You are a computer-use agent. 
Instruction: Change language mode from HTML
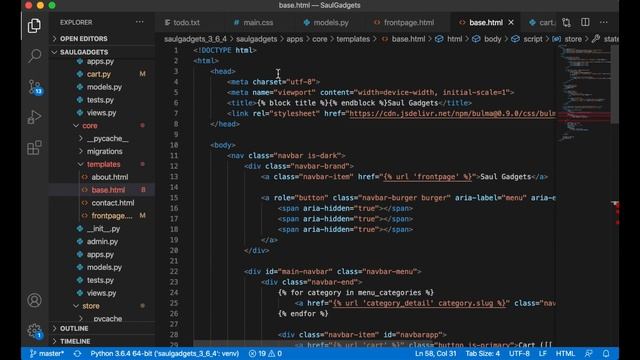[x=565, y=353]
